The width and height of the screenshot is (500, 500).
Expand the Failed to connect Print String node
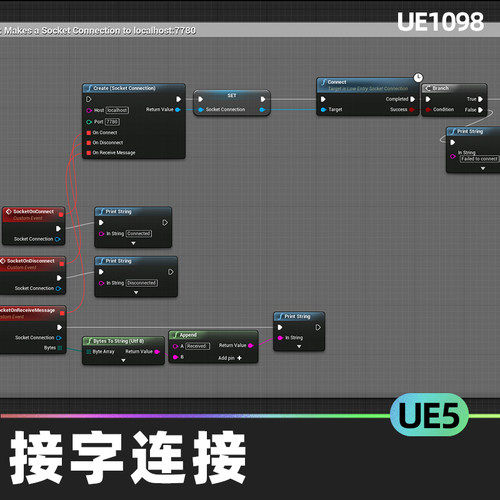pyautogui.click(x=483, y=169)
